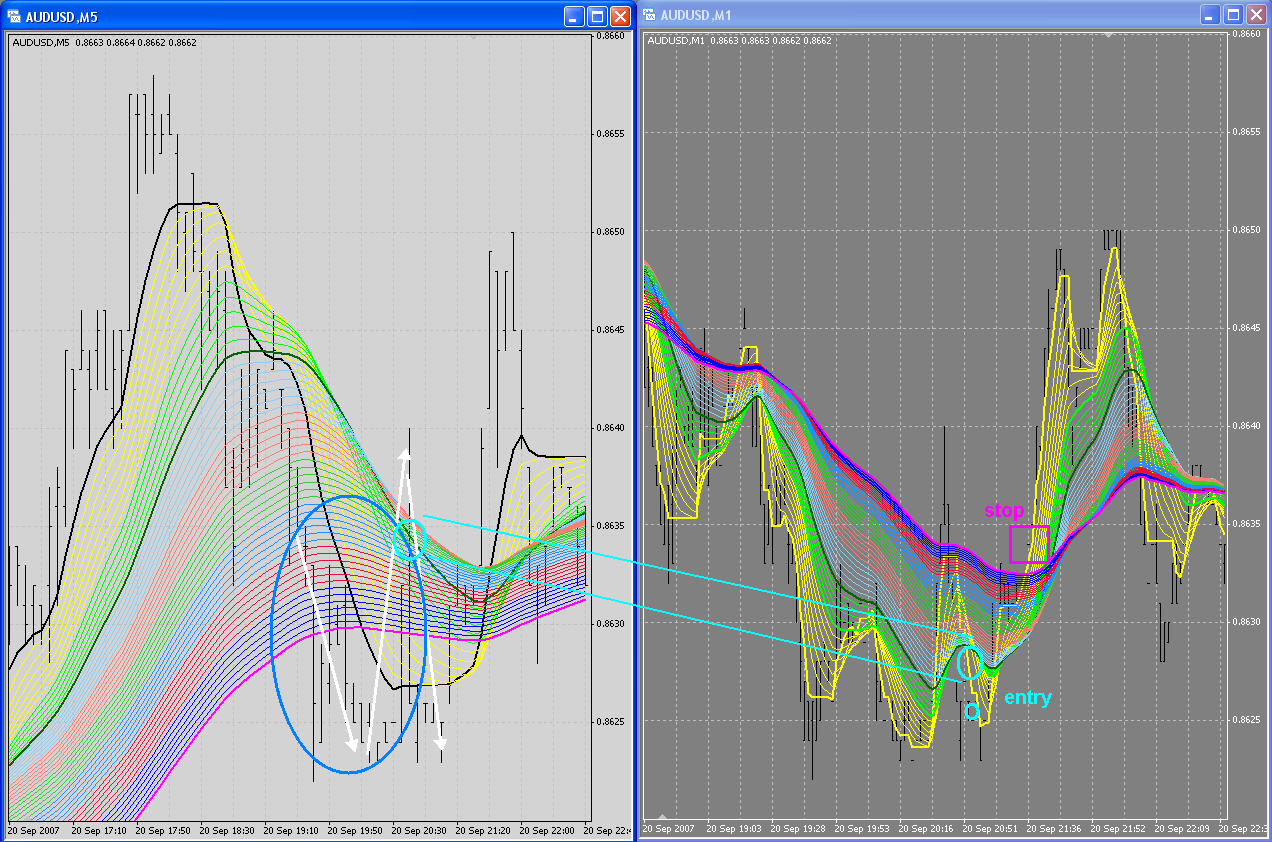Image resolution: width=1272 pixels, height=842 pixels.
Task: Click 0.8625 price label in M5 window
Action: [610, 722]
